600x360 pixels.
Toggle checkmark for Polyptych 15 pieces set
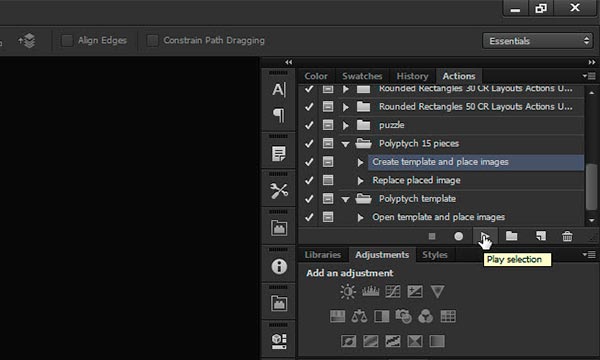309,143
